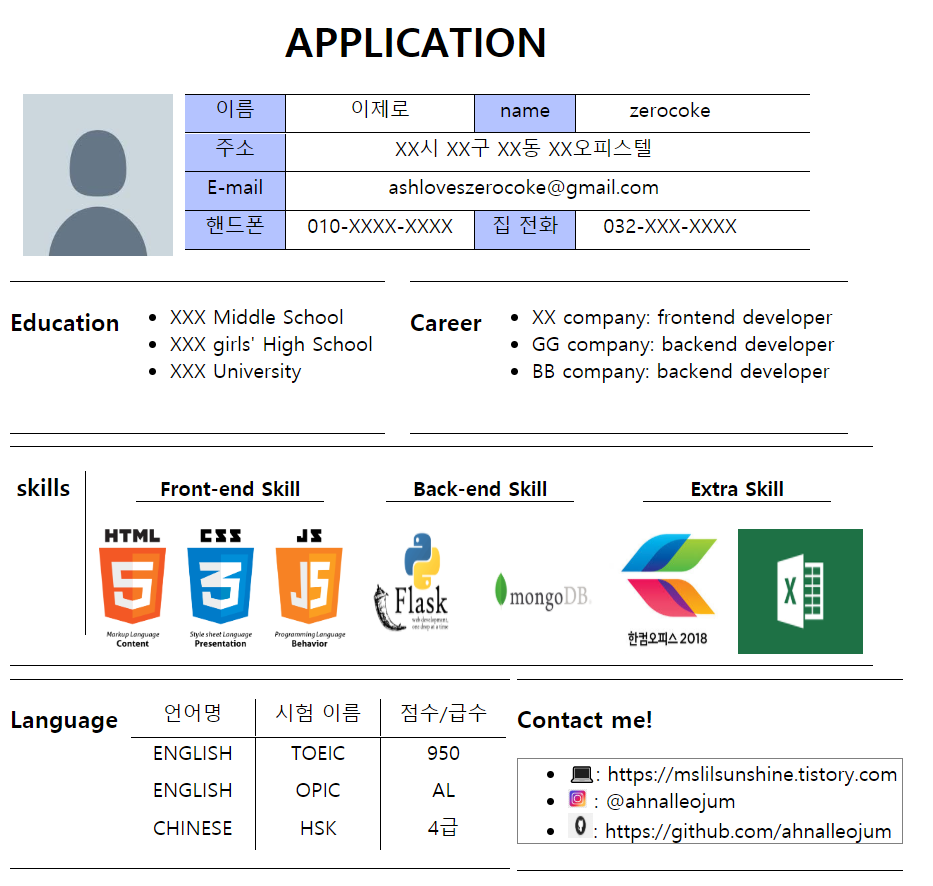The height and width of the screenshot is (886, 933).
Task: Click the CSS3 logo
Action: 221,588
